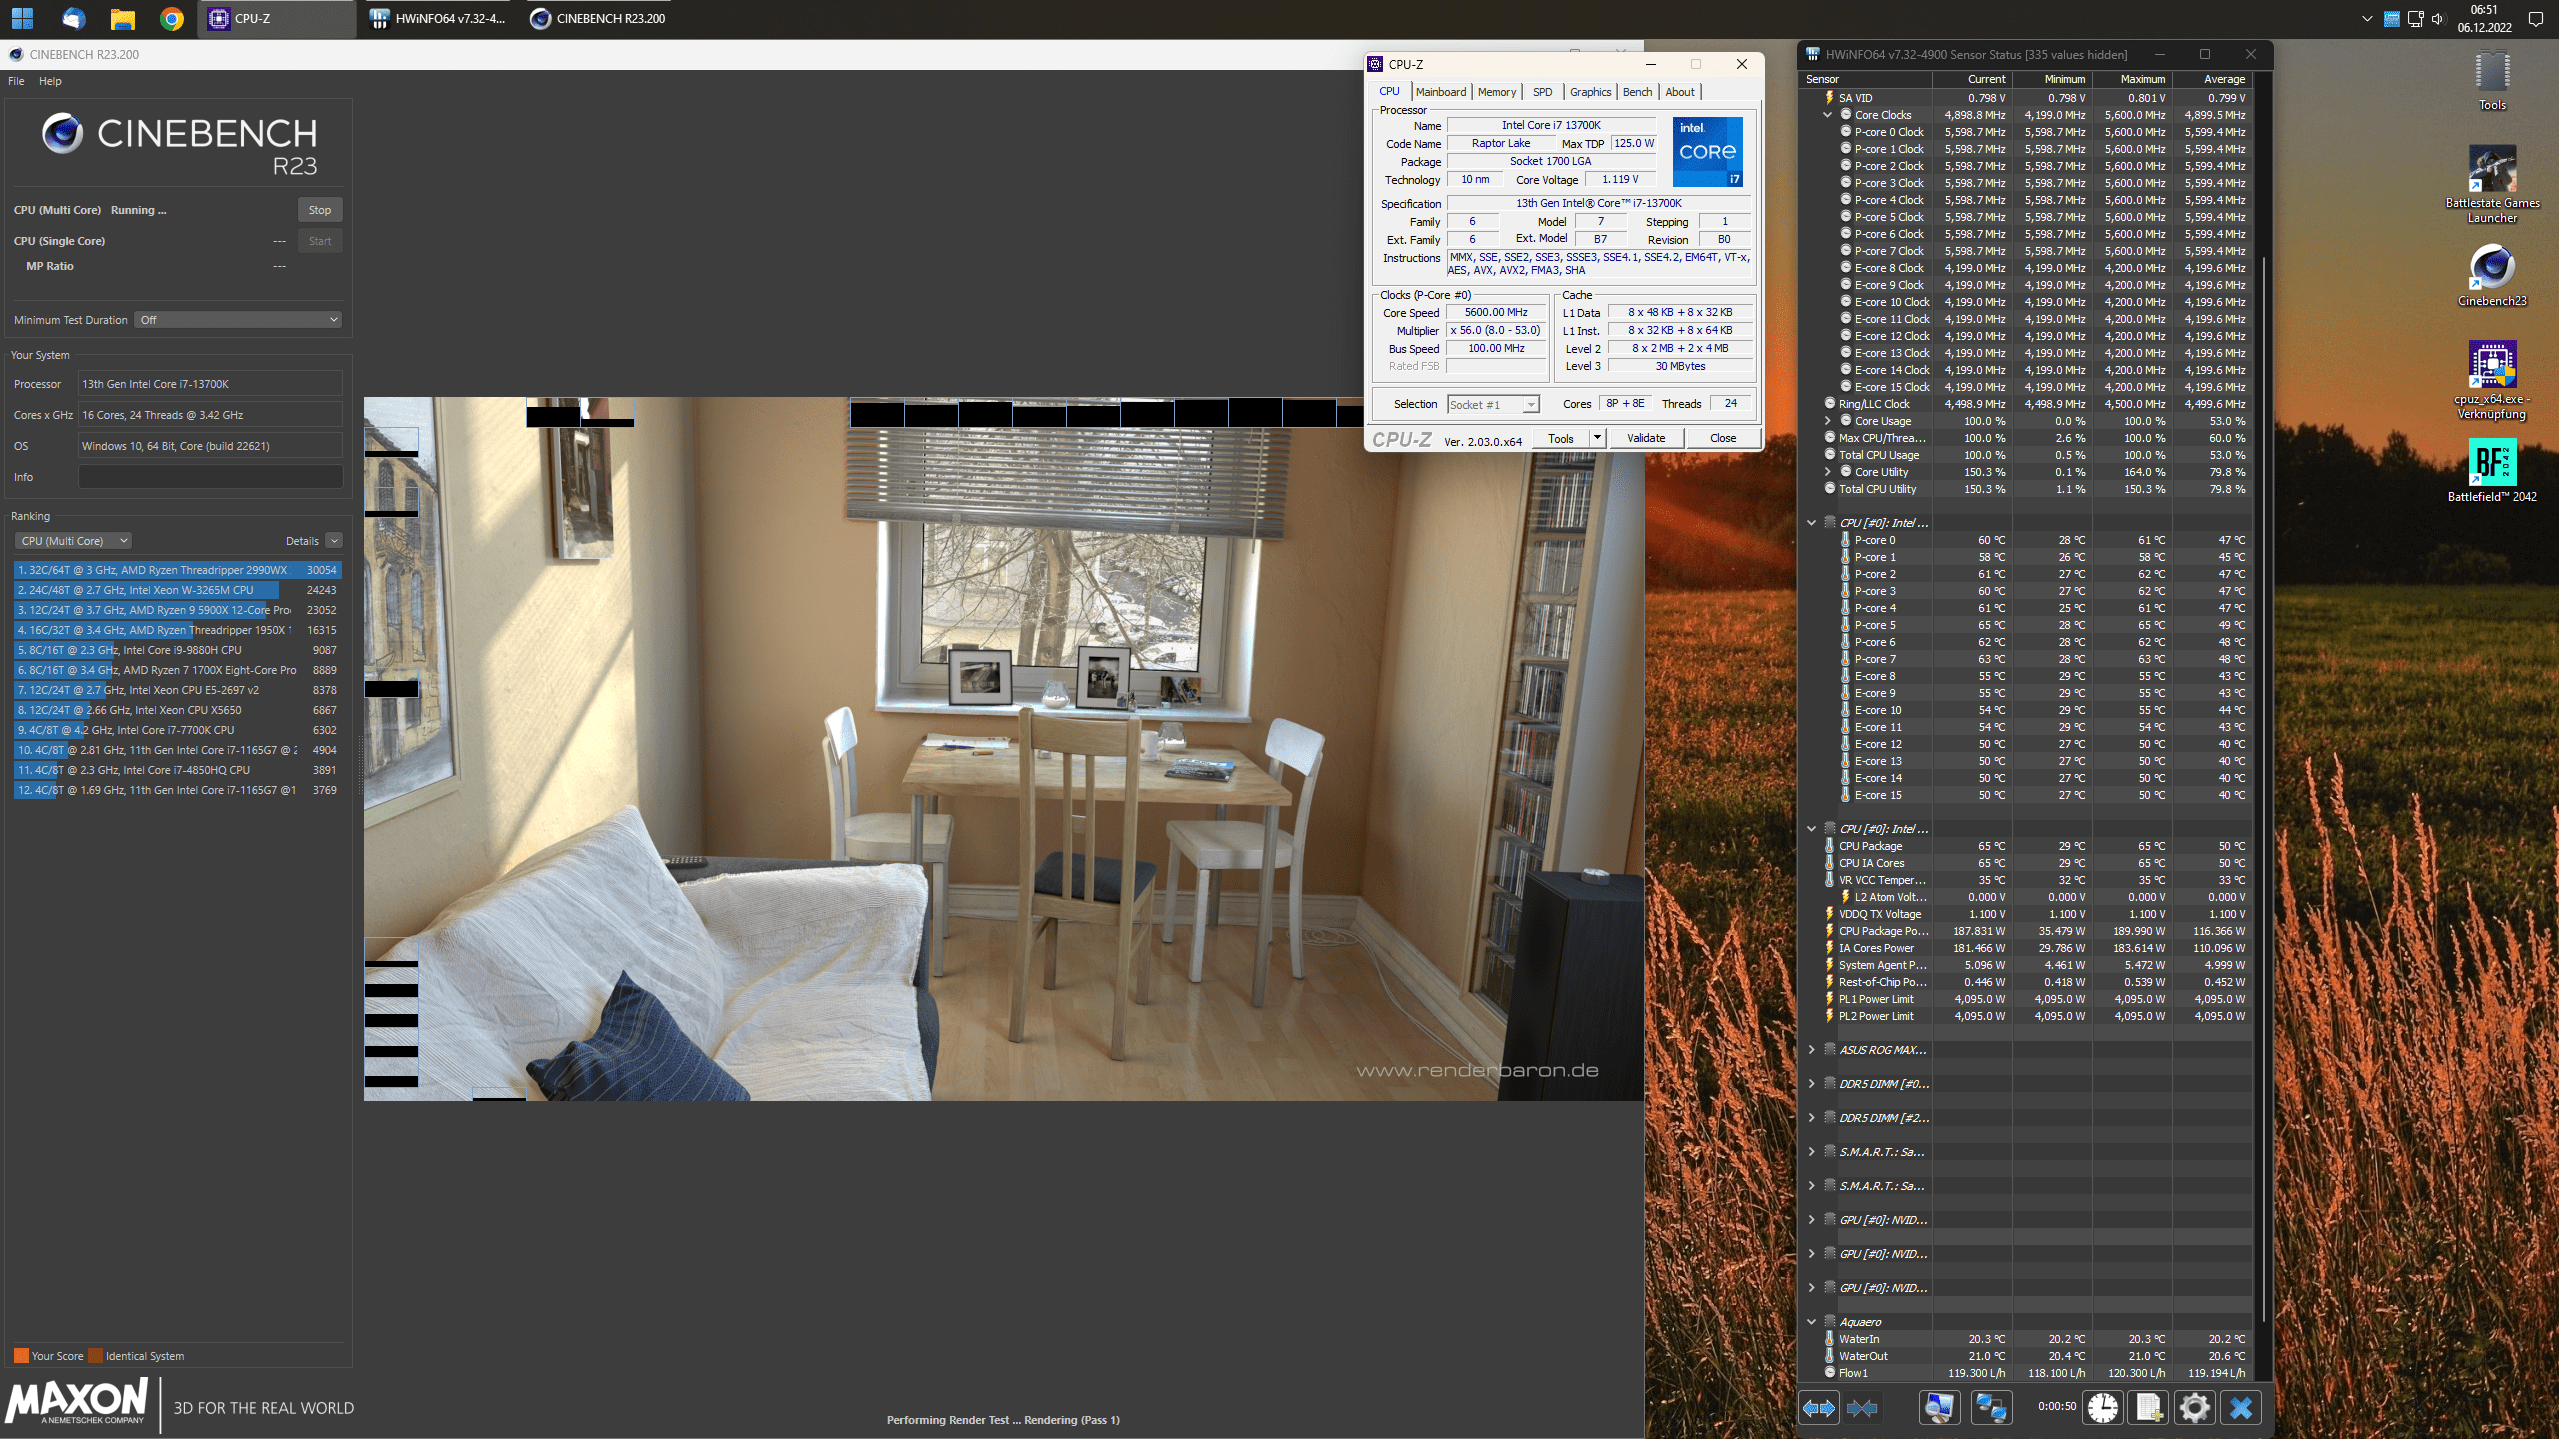Open Minimum Test Duration dropdown
The width and height of the screenshot is (2559, 1439).
238,320
